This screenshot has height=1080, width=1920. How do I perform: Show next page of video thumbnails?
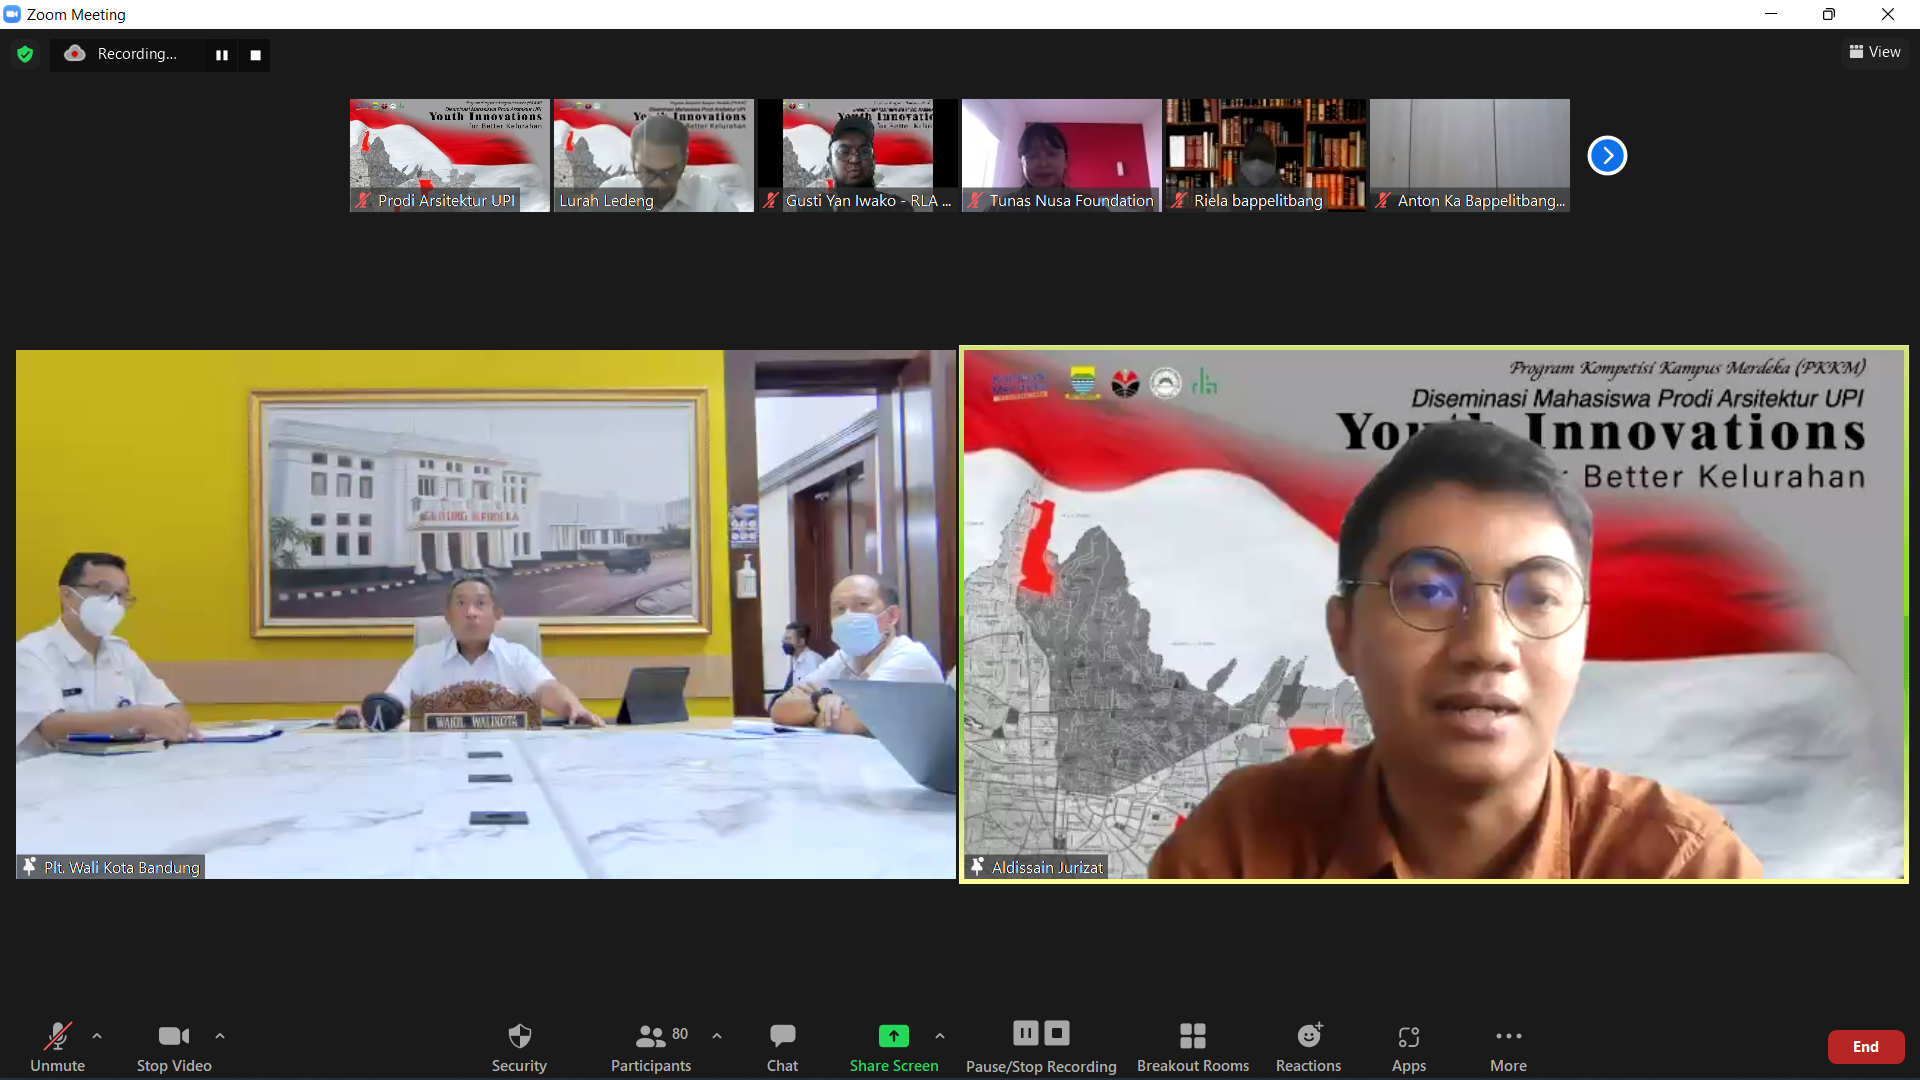point(1607,155)
